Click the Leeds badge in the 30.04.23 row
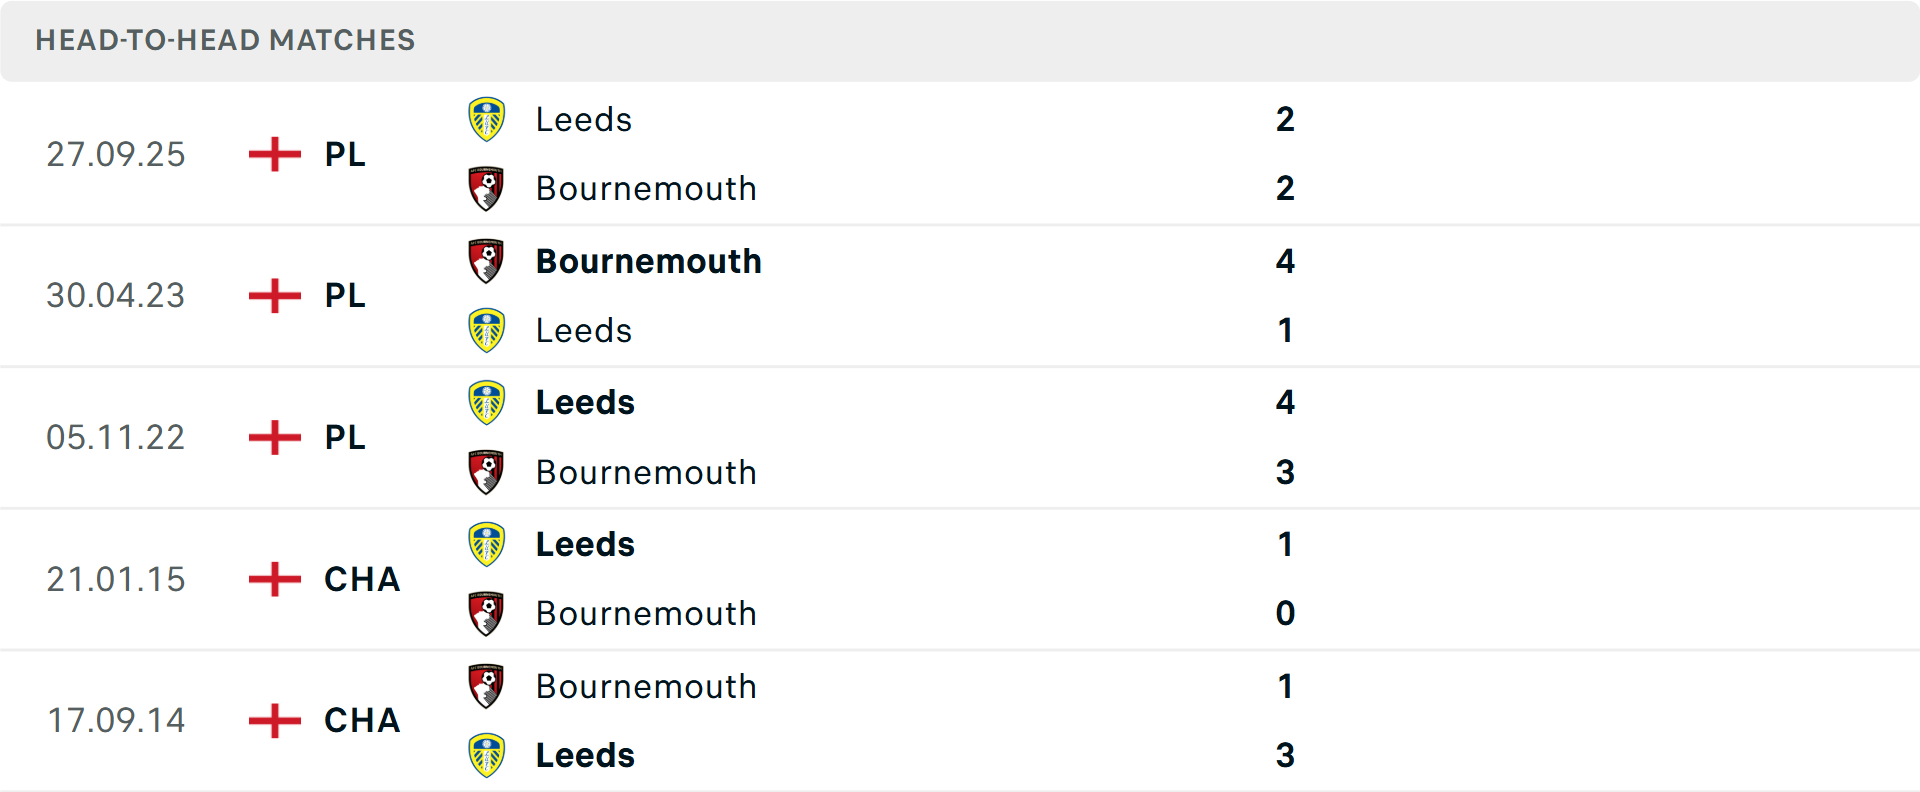1920x792 pixels. pos(487,329)
